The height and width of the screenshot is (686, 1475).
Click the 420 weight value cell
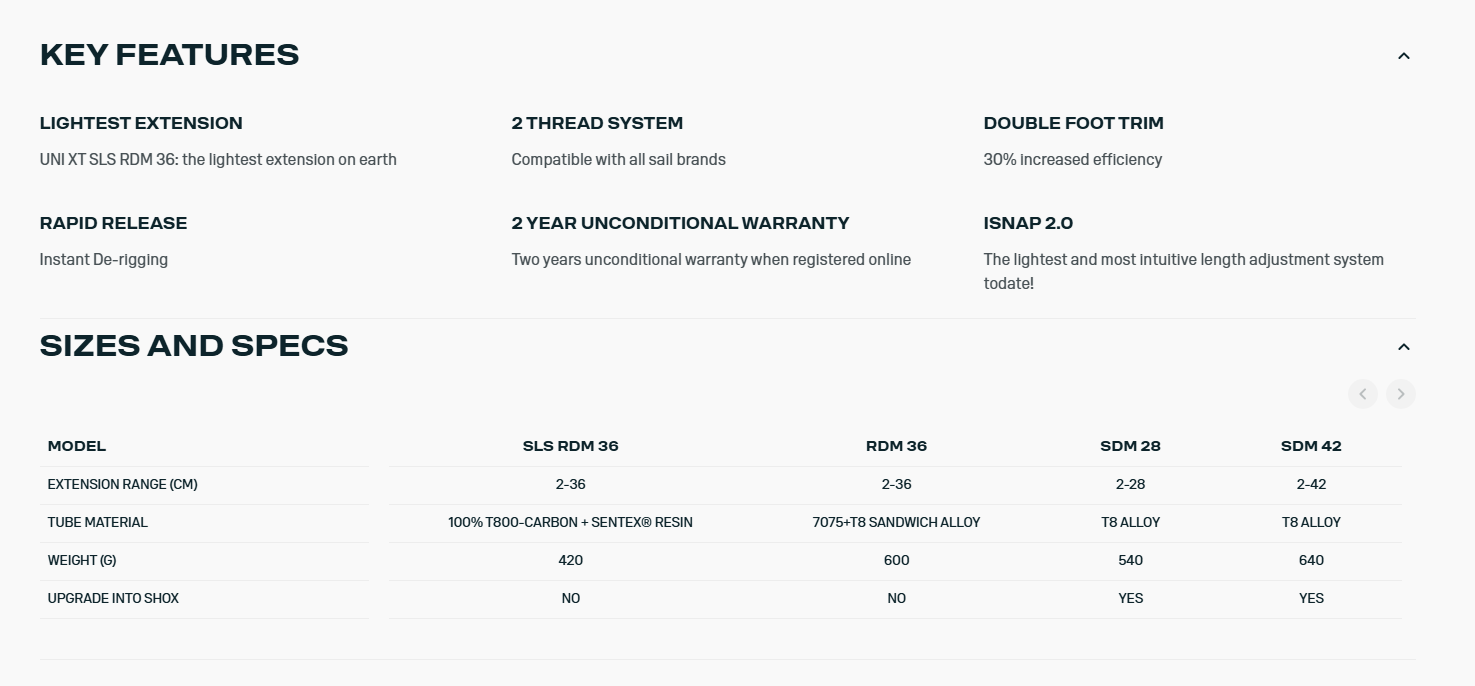570,560
